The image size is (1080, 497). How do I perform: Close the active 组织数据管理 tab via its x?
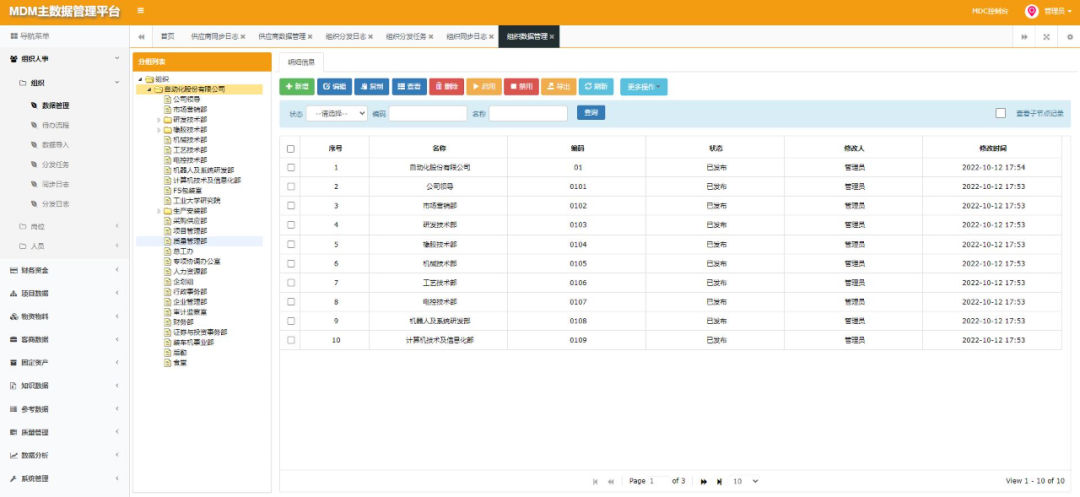point(552,36)
